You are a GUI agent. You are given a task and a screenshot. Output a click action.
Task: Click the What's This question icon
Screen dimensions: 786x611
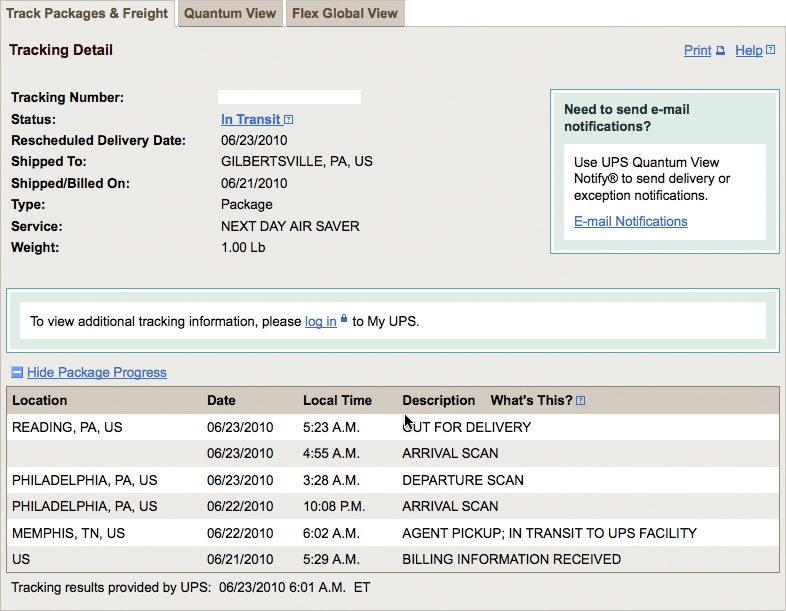click(x=580, y=400)
